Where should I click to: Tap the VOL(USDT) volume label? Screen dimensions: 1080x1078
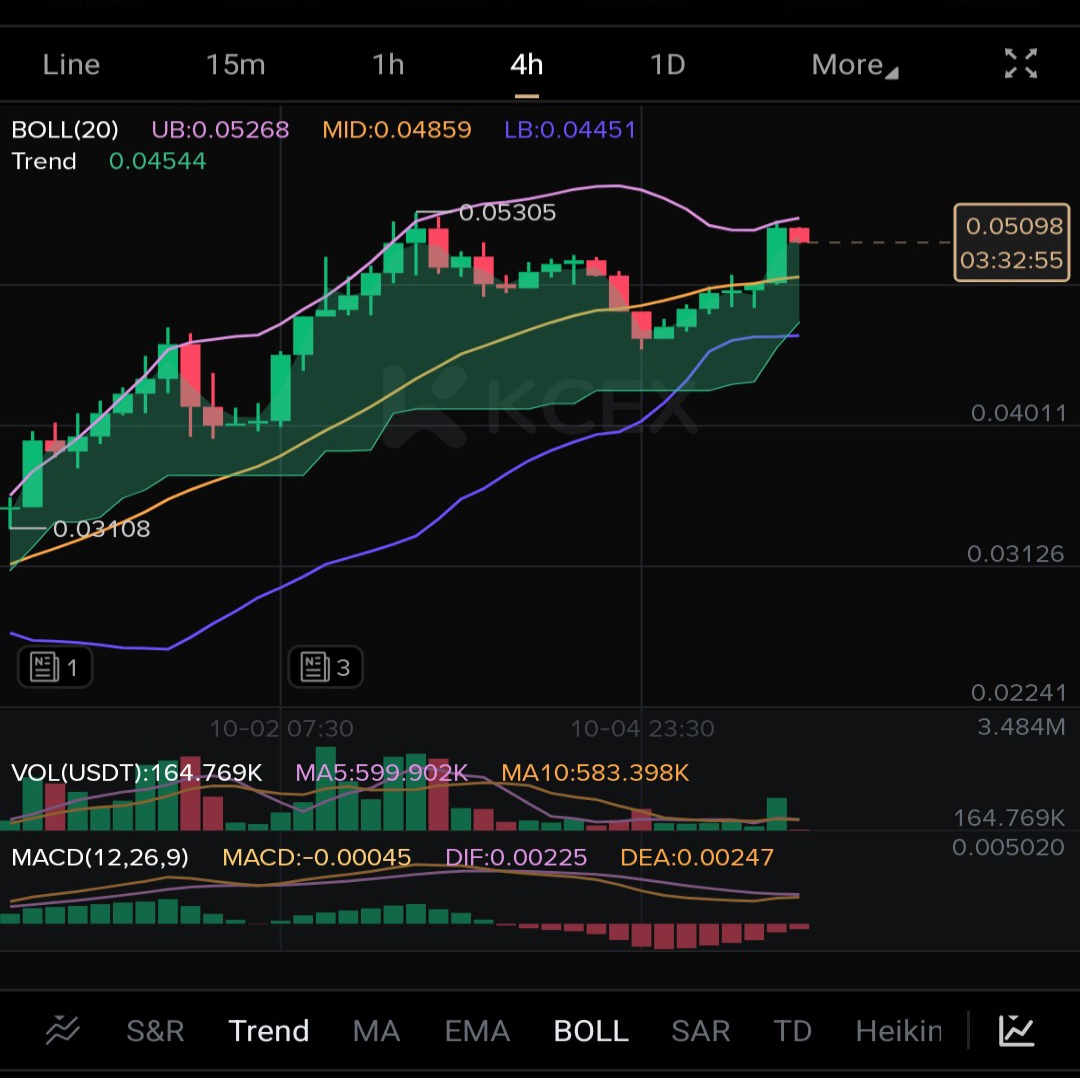point(136,772)
